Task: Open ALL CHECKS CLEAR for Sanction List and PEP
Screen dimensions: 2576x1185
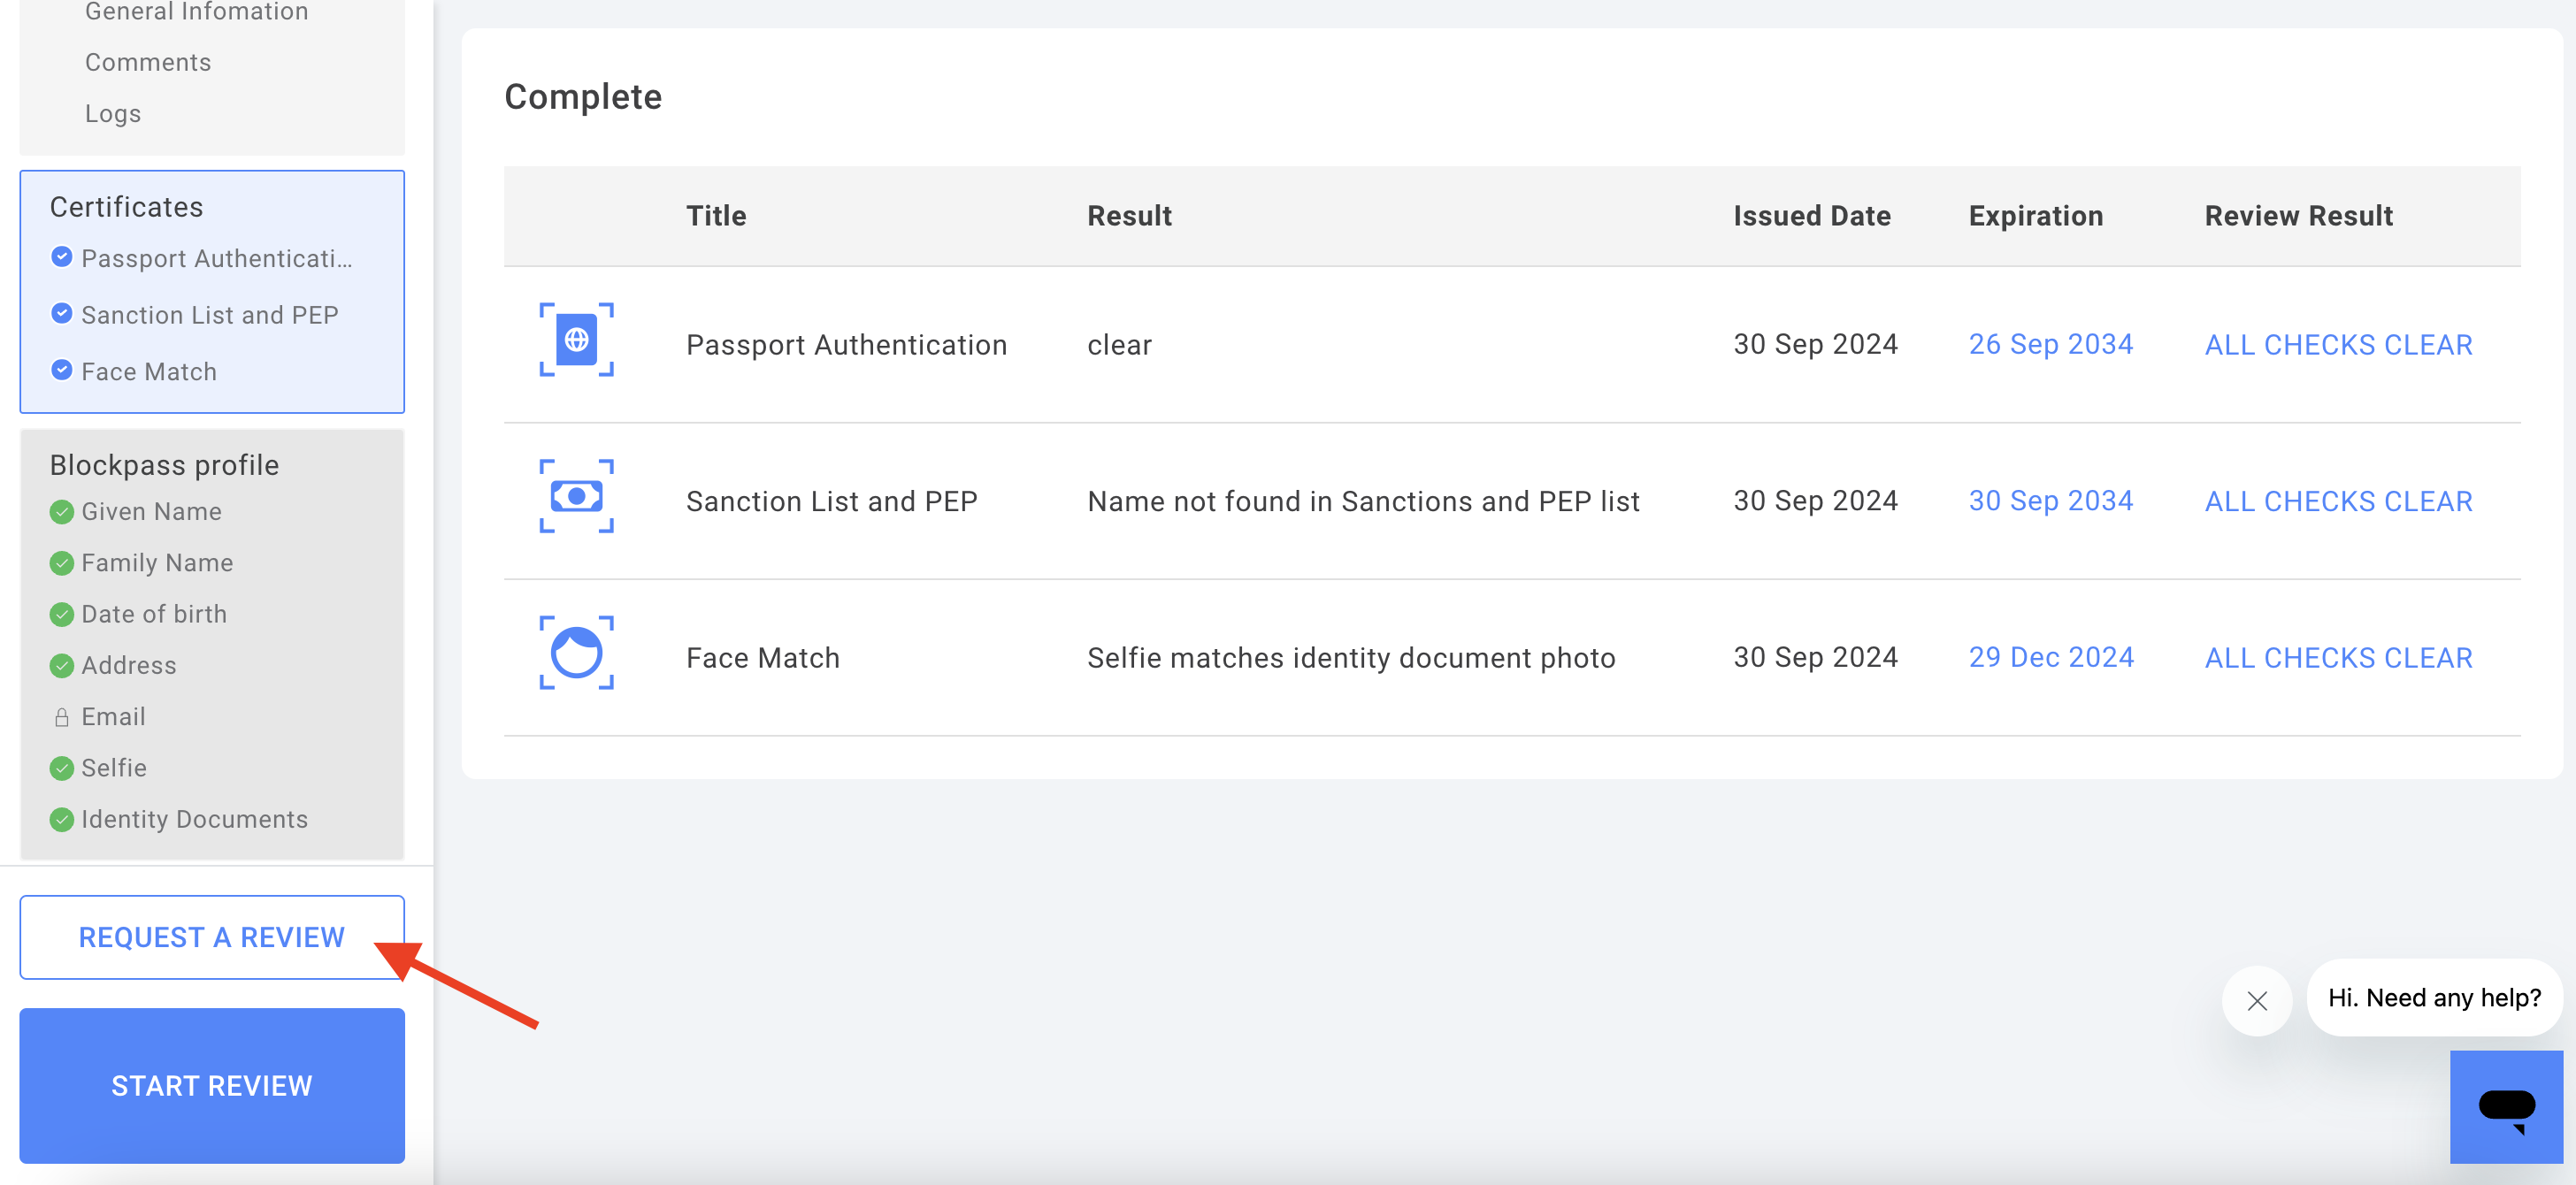Action: tap(2338, 501)
